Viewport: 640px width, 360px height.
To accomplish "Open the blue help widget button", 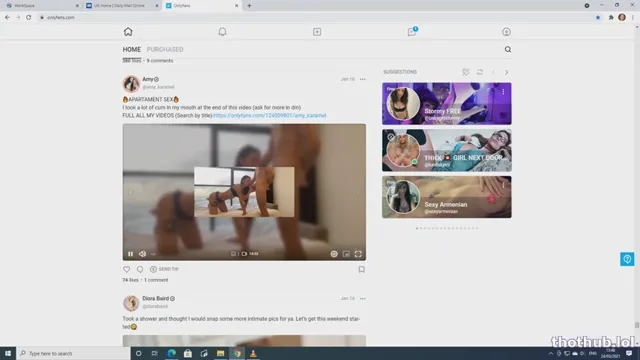I will [x=627, y=259].
